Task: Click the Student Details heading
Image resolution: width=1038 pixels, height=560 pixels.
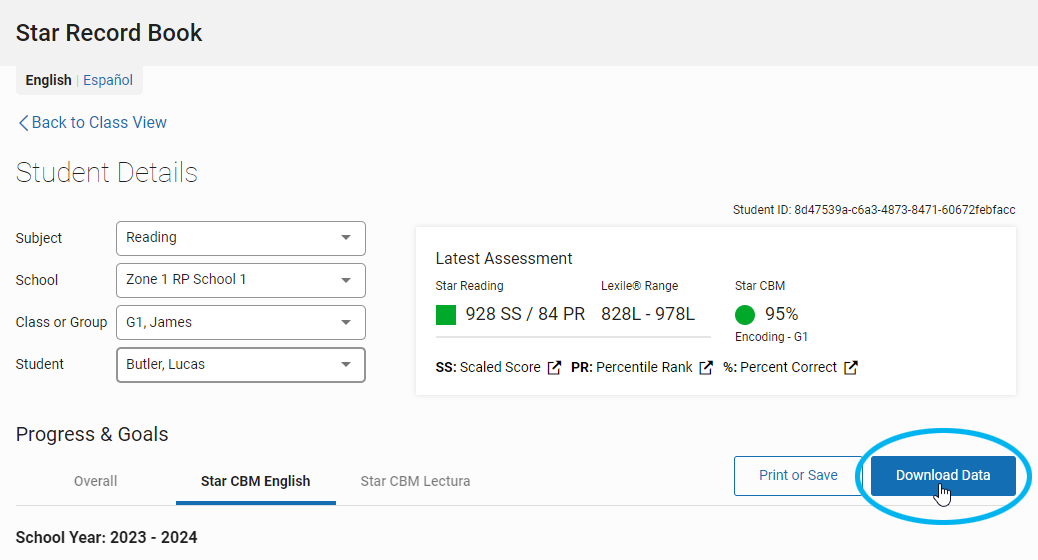Action: 107,173
